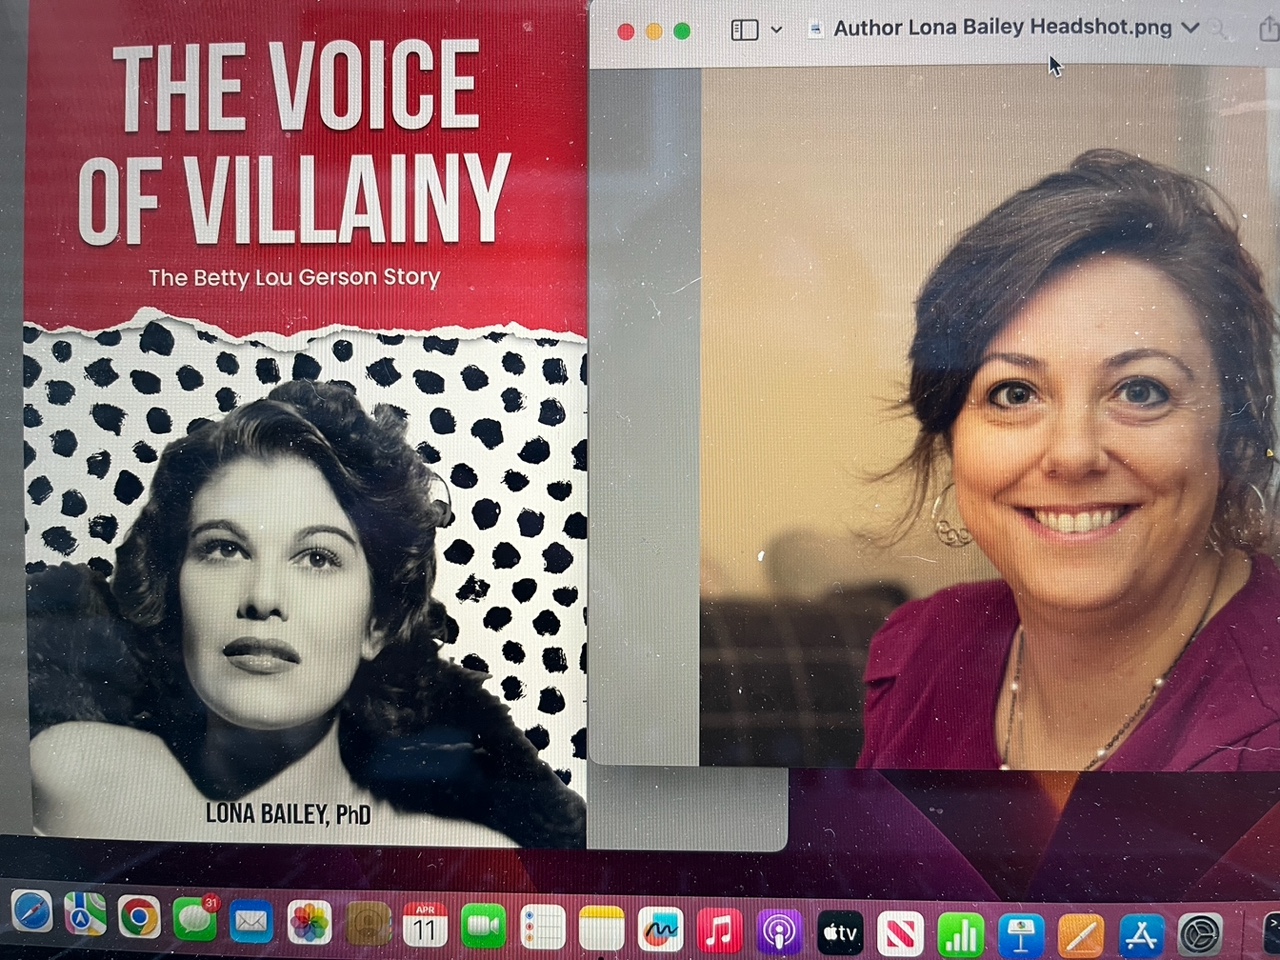1280x960 pixels.
Task: Open the Reminders app in Dock
Action: tap(543, 929)
